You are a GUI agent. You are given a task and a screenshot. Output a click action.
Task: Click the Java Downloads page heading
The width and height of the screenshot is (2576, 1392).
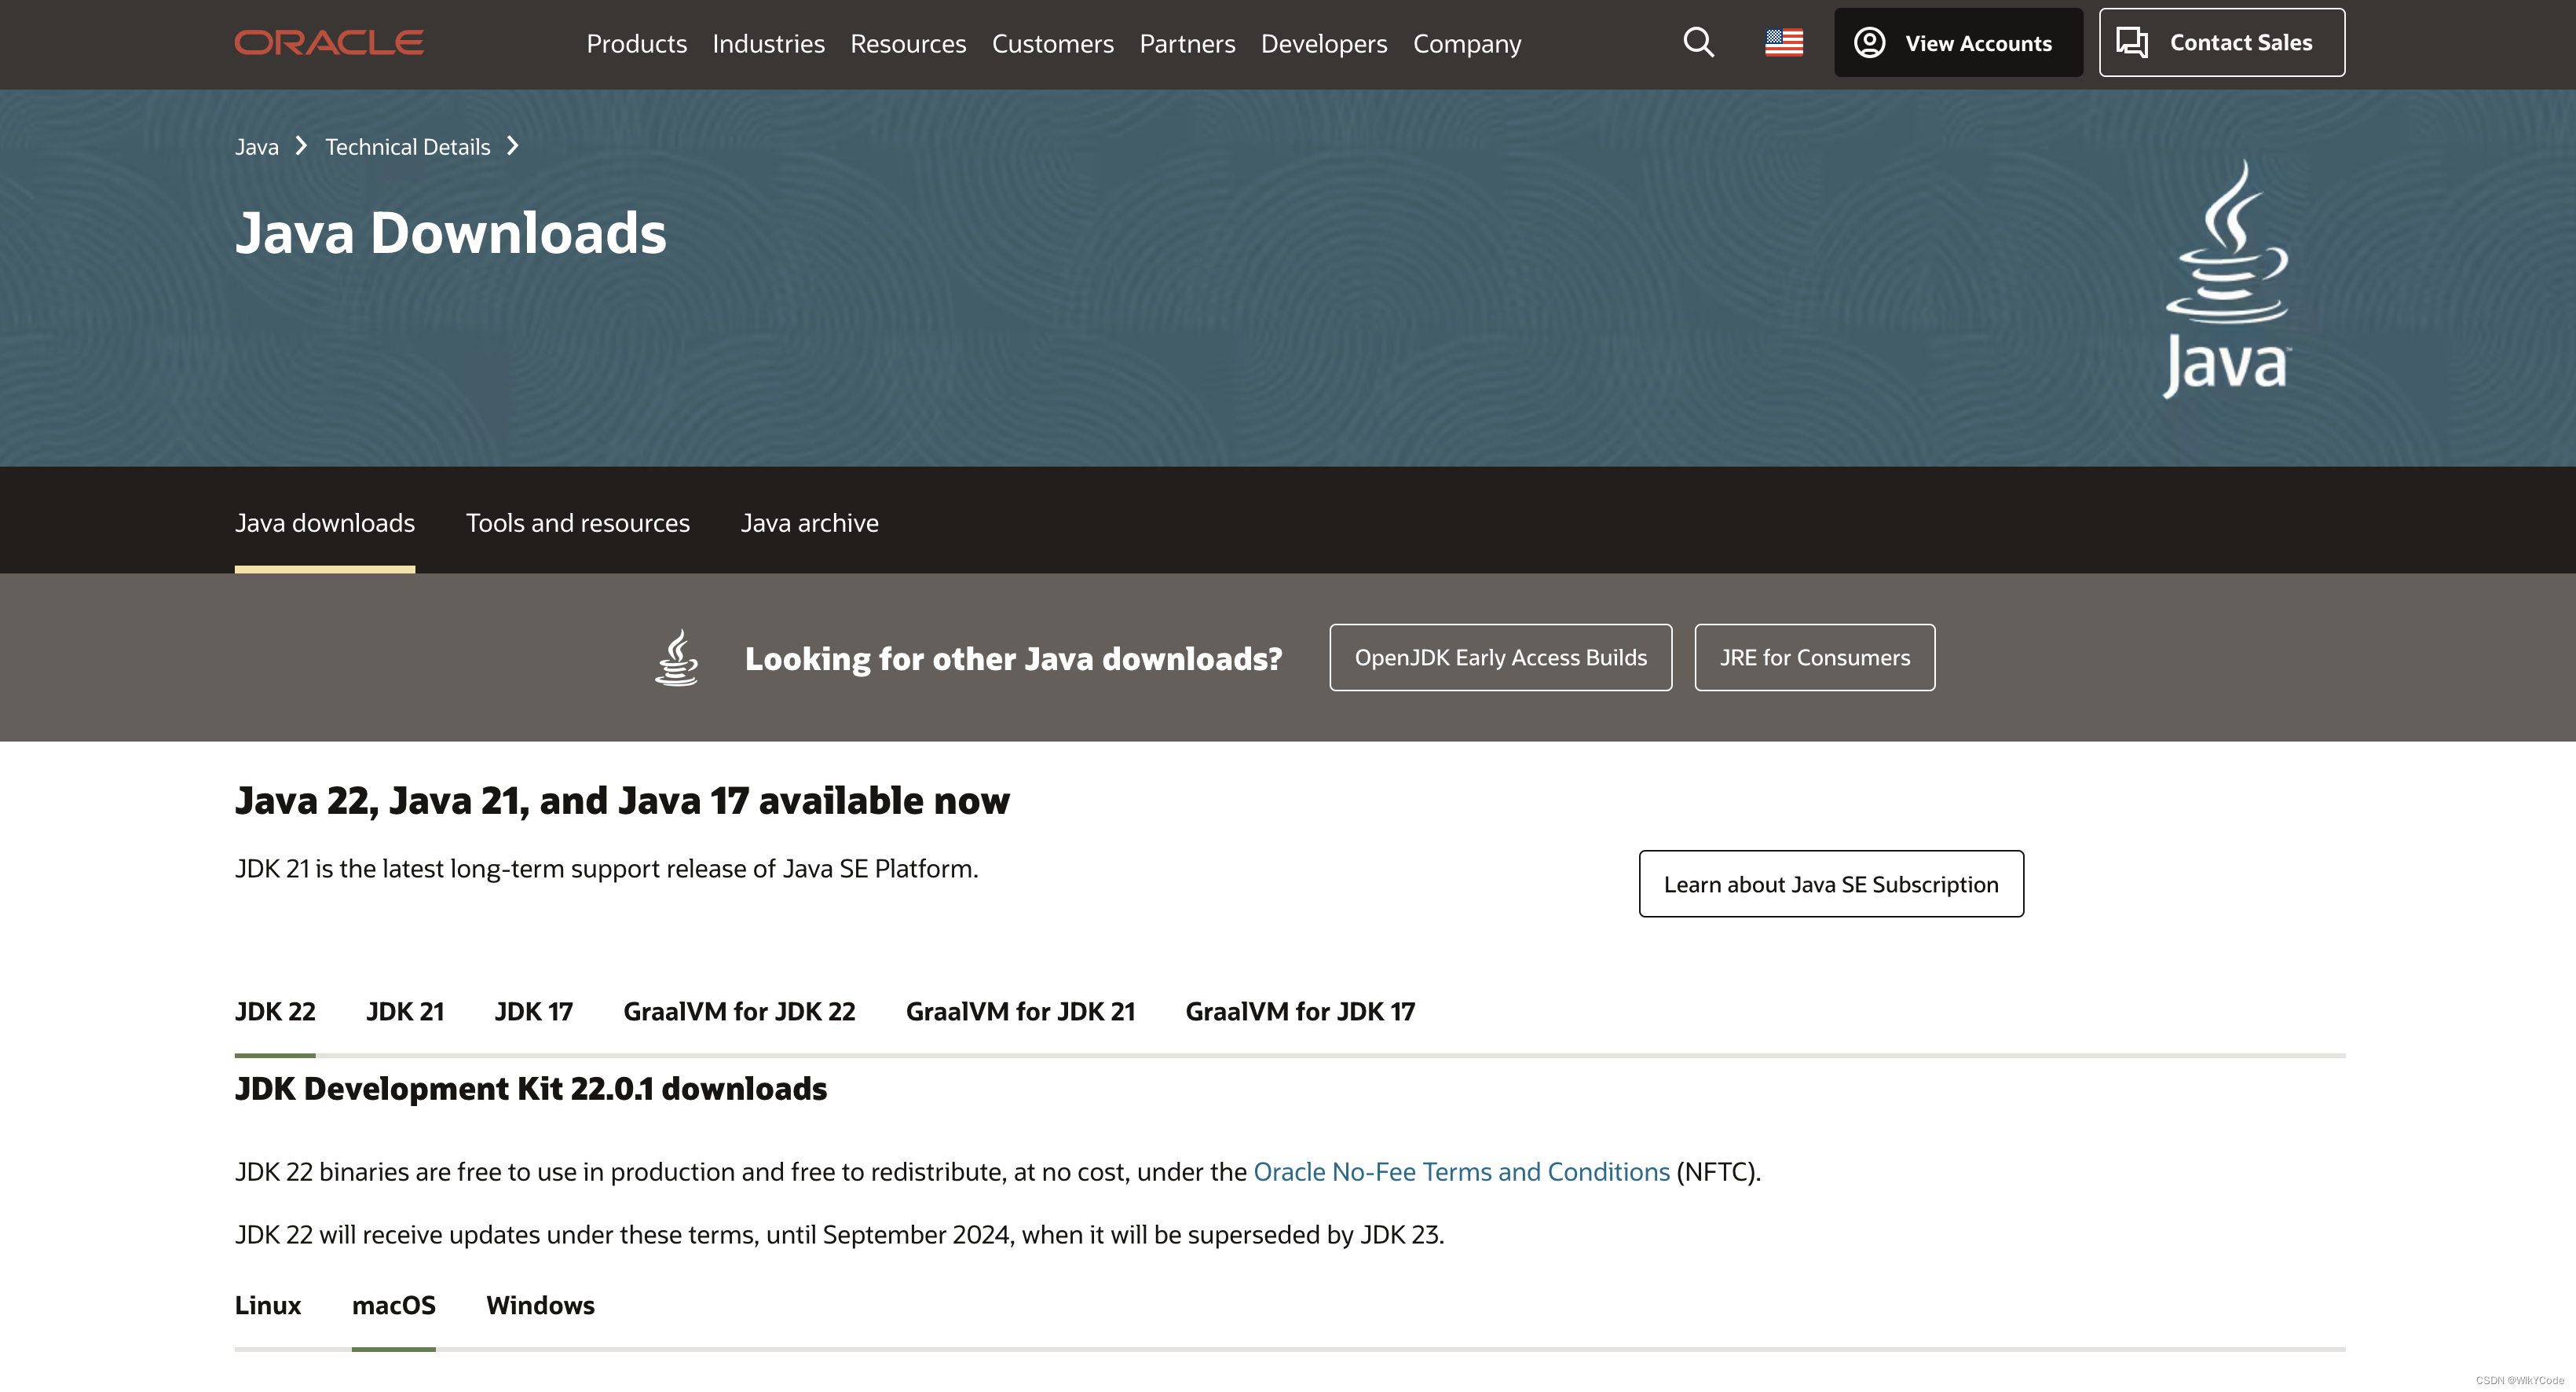450,233
